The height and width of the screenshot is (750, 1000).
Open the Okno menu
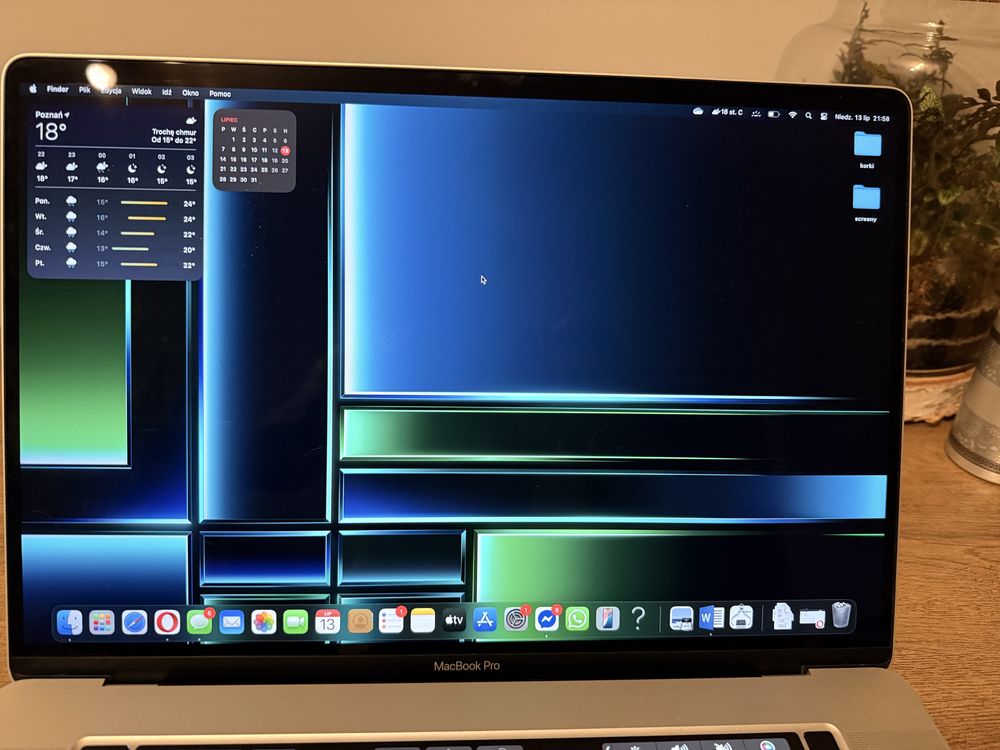click(x=190, y=92)
